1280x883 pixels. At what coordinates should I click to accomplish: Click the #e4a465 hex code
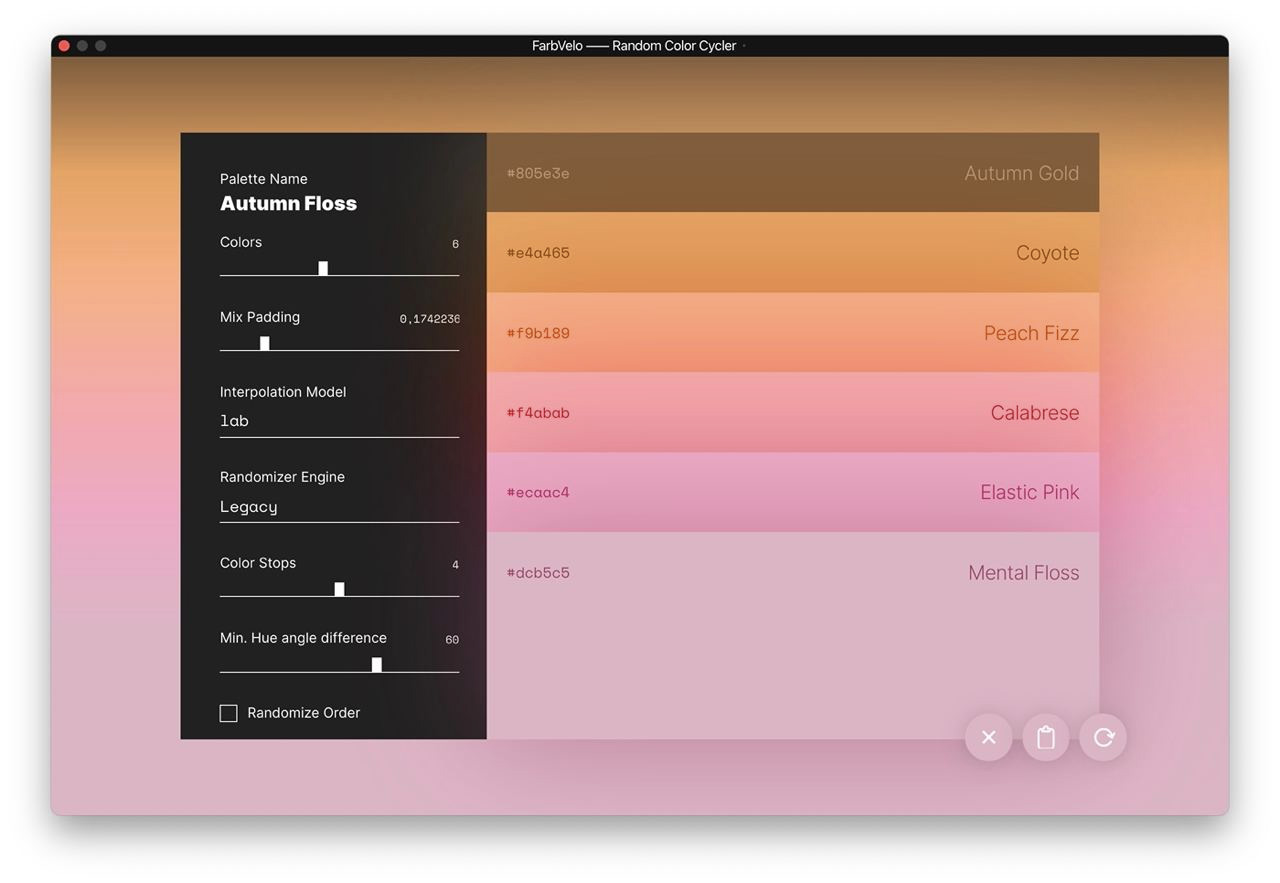[538, 253]
